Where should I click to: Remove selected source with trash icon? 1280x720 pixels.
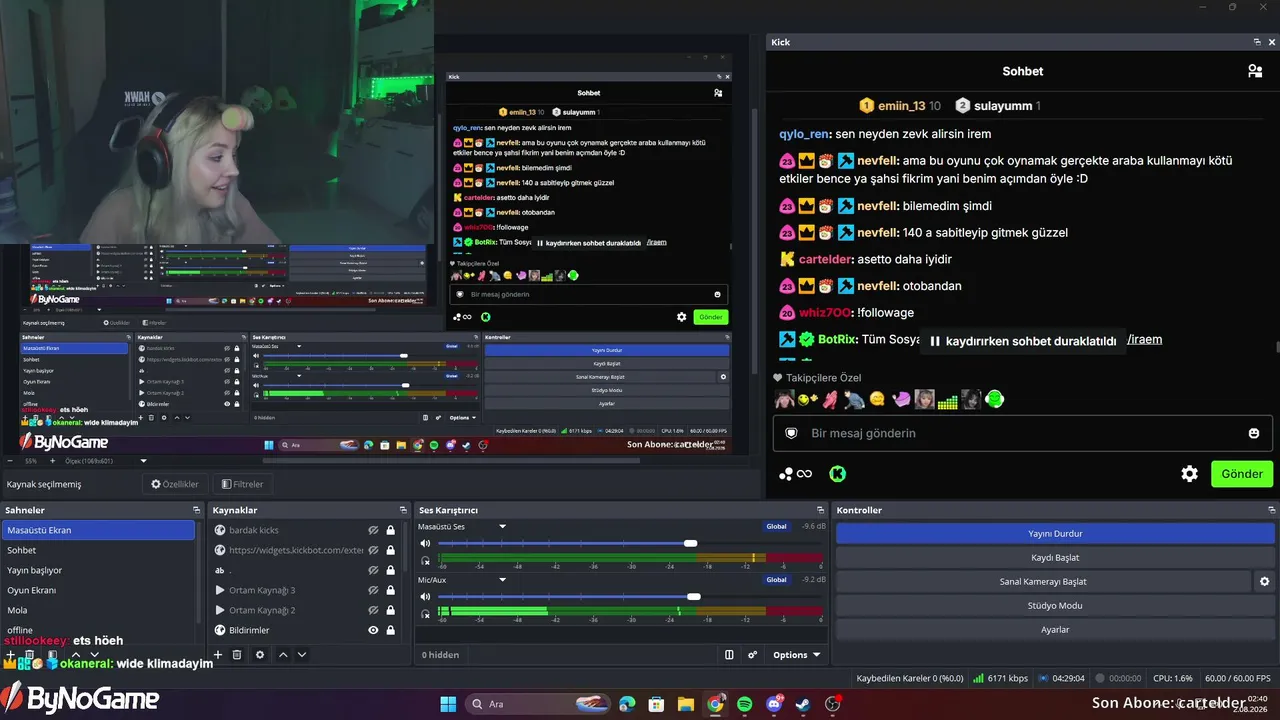(x=237, y=655)
